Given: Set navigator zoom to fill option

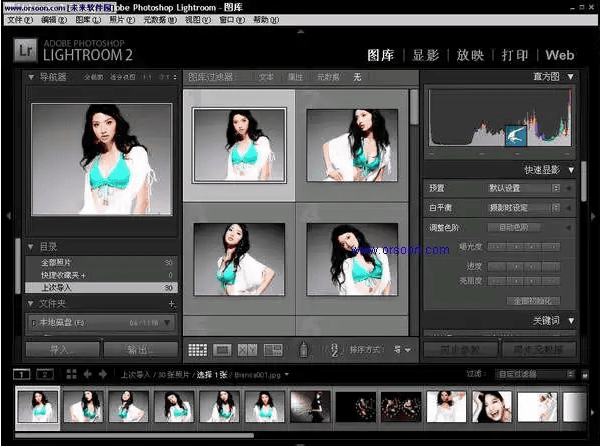Looking at the screenshot, I should click(122, 77).
